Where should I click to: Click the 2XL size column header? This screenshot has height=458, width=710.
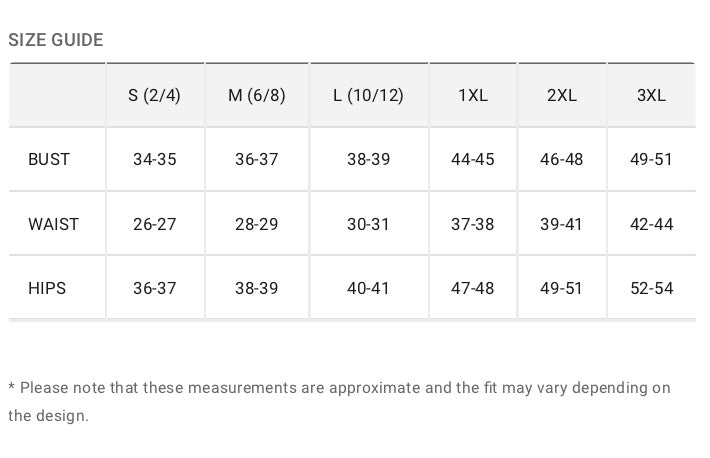(562, 96)
